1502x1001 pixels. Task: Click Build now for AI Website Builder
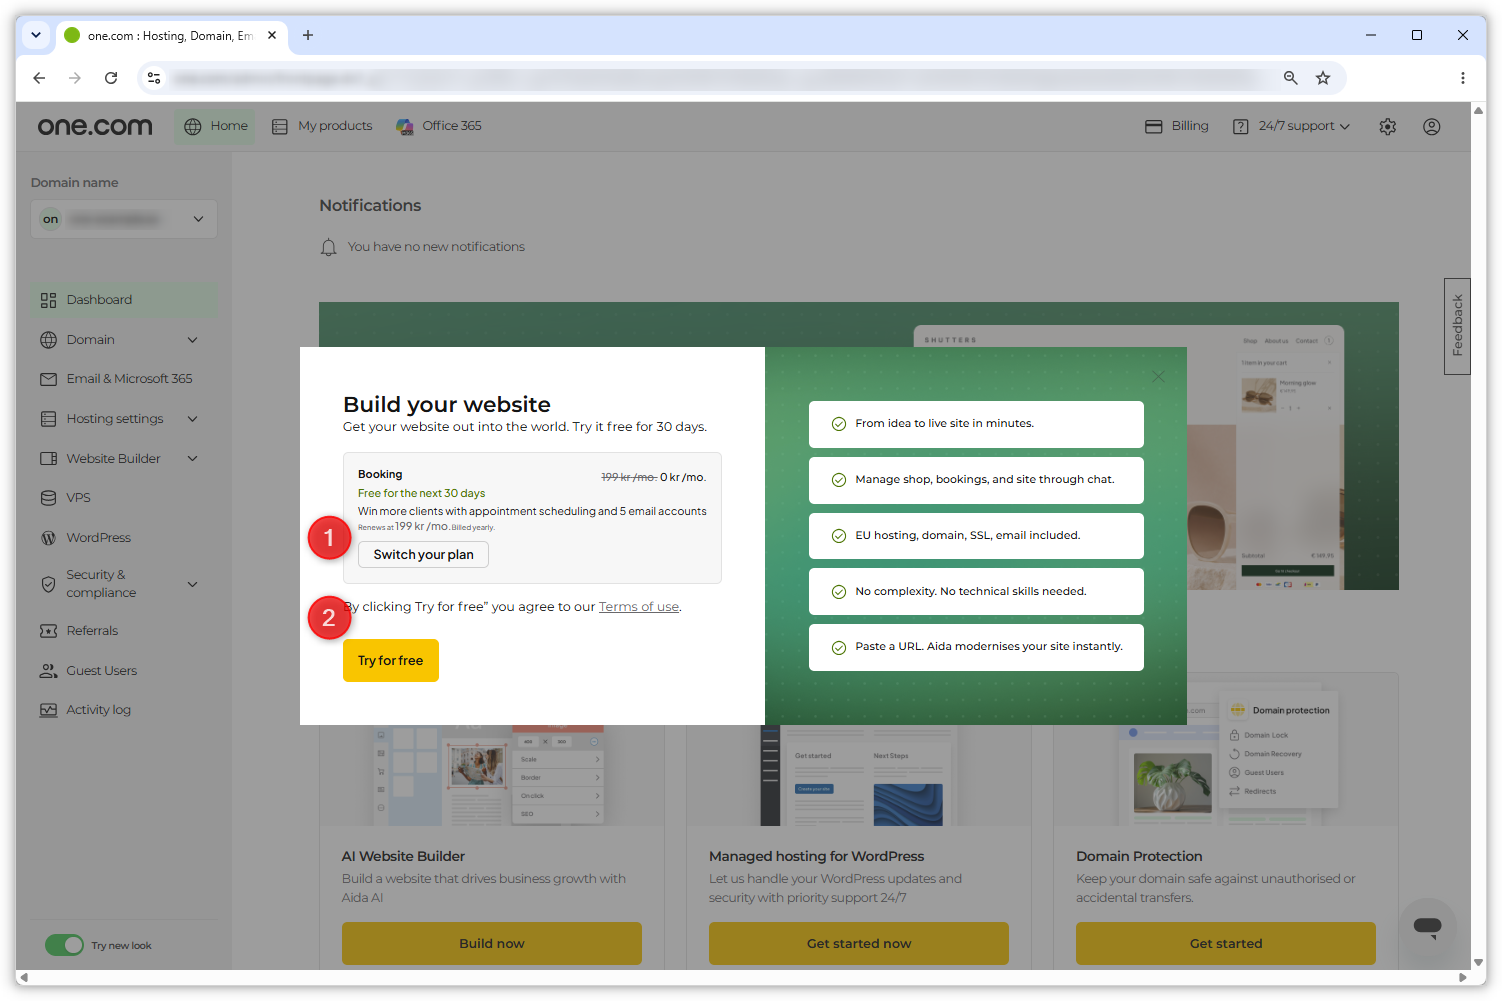click(x=492, y=943)
